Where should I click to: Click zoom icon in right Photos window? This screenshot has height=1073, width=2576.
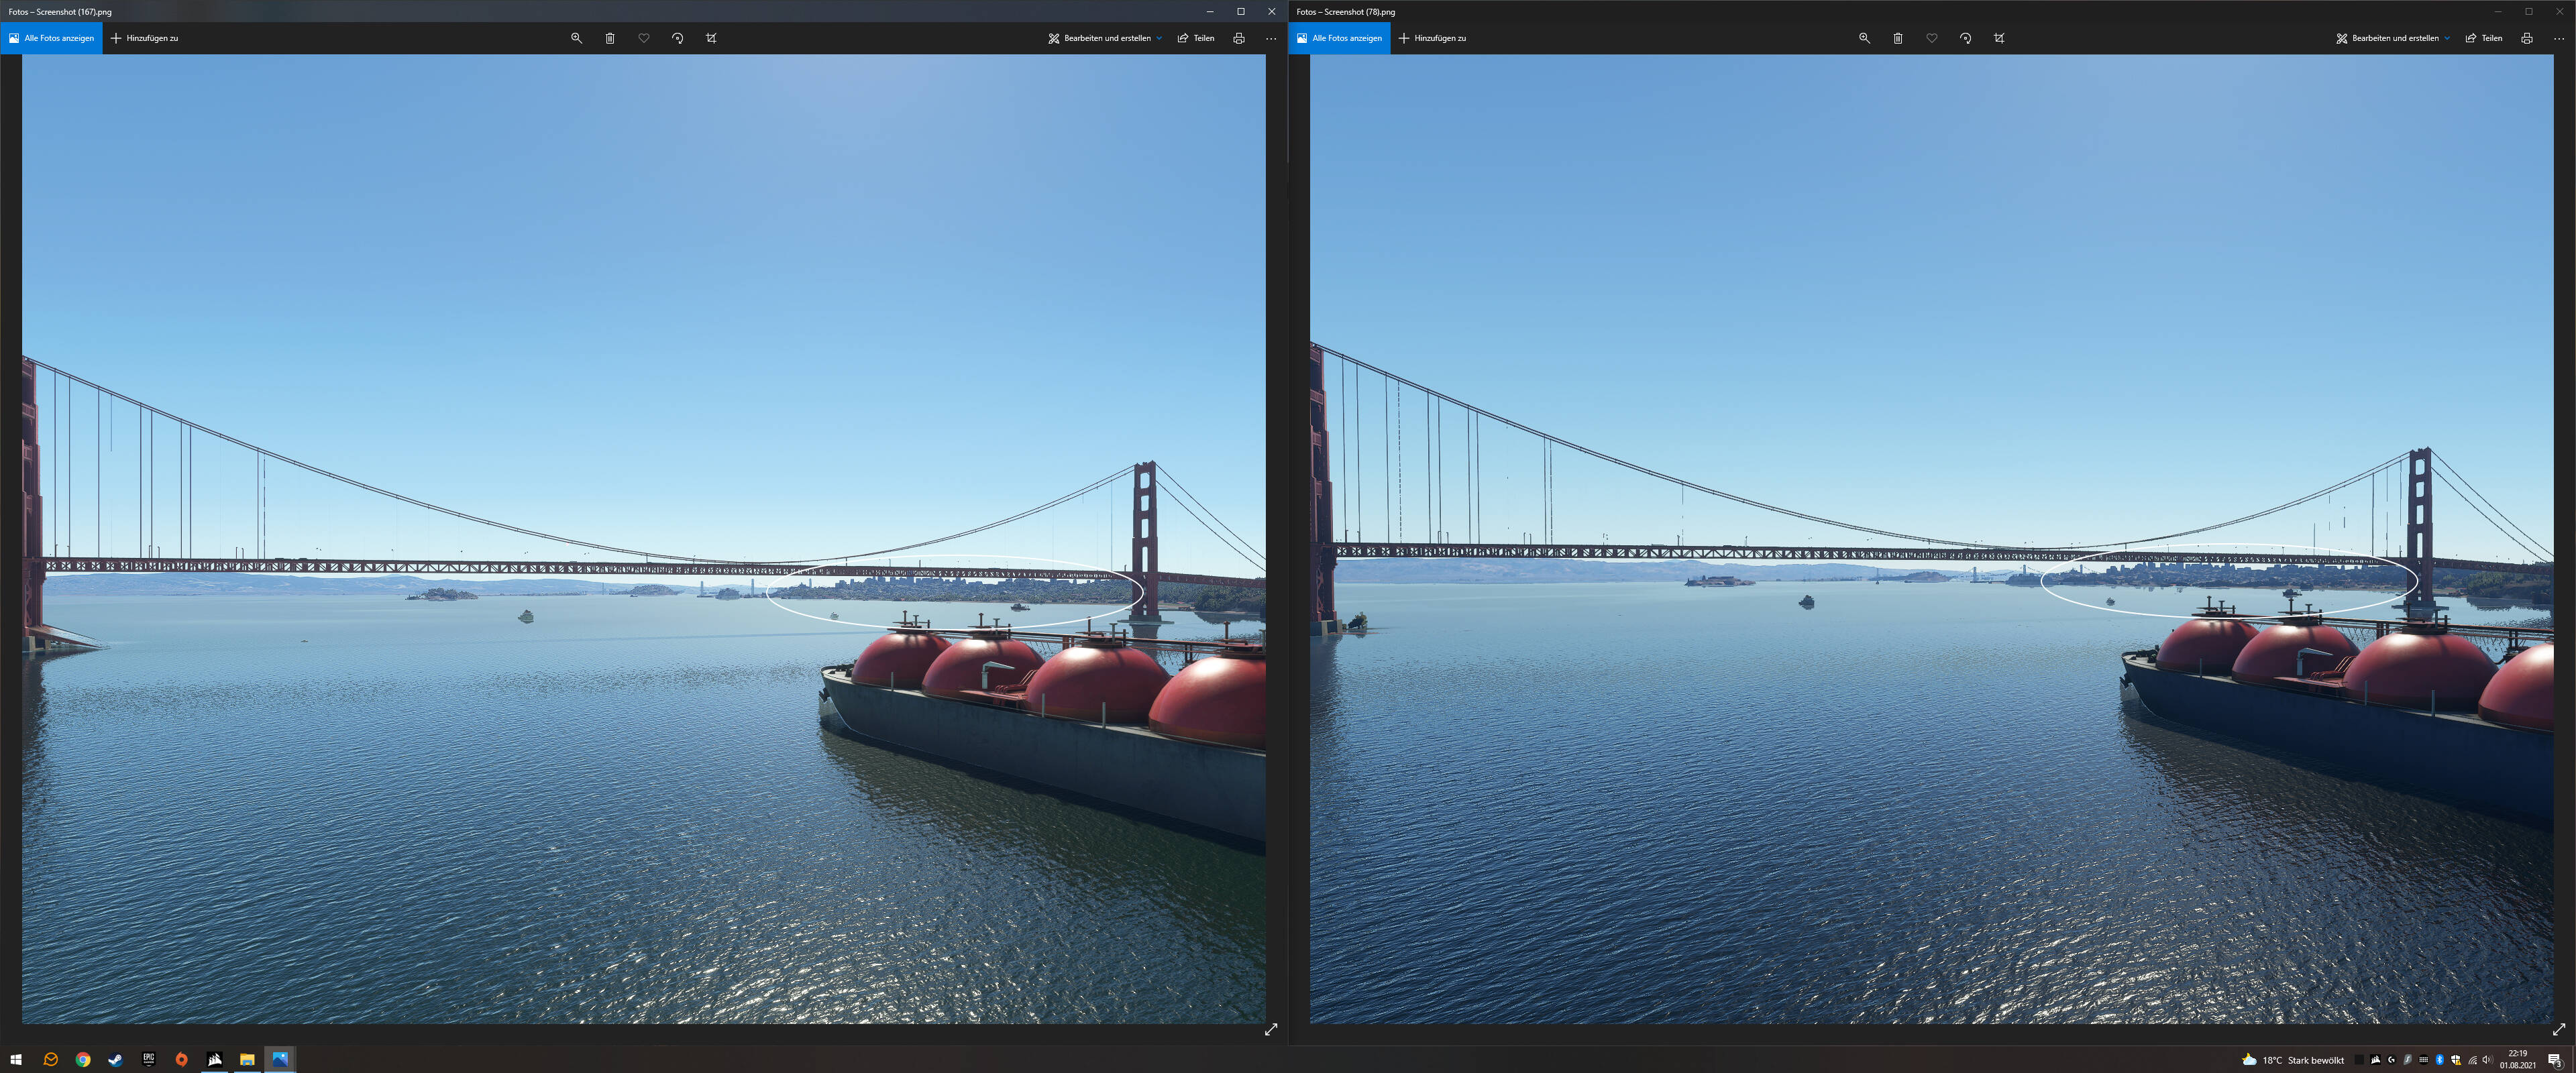pyautogui.click(x=1864, y=38)
